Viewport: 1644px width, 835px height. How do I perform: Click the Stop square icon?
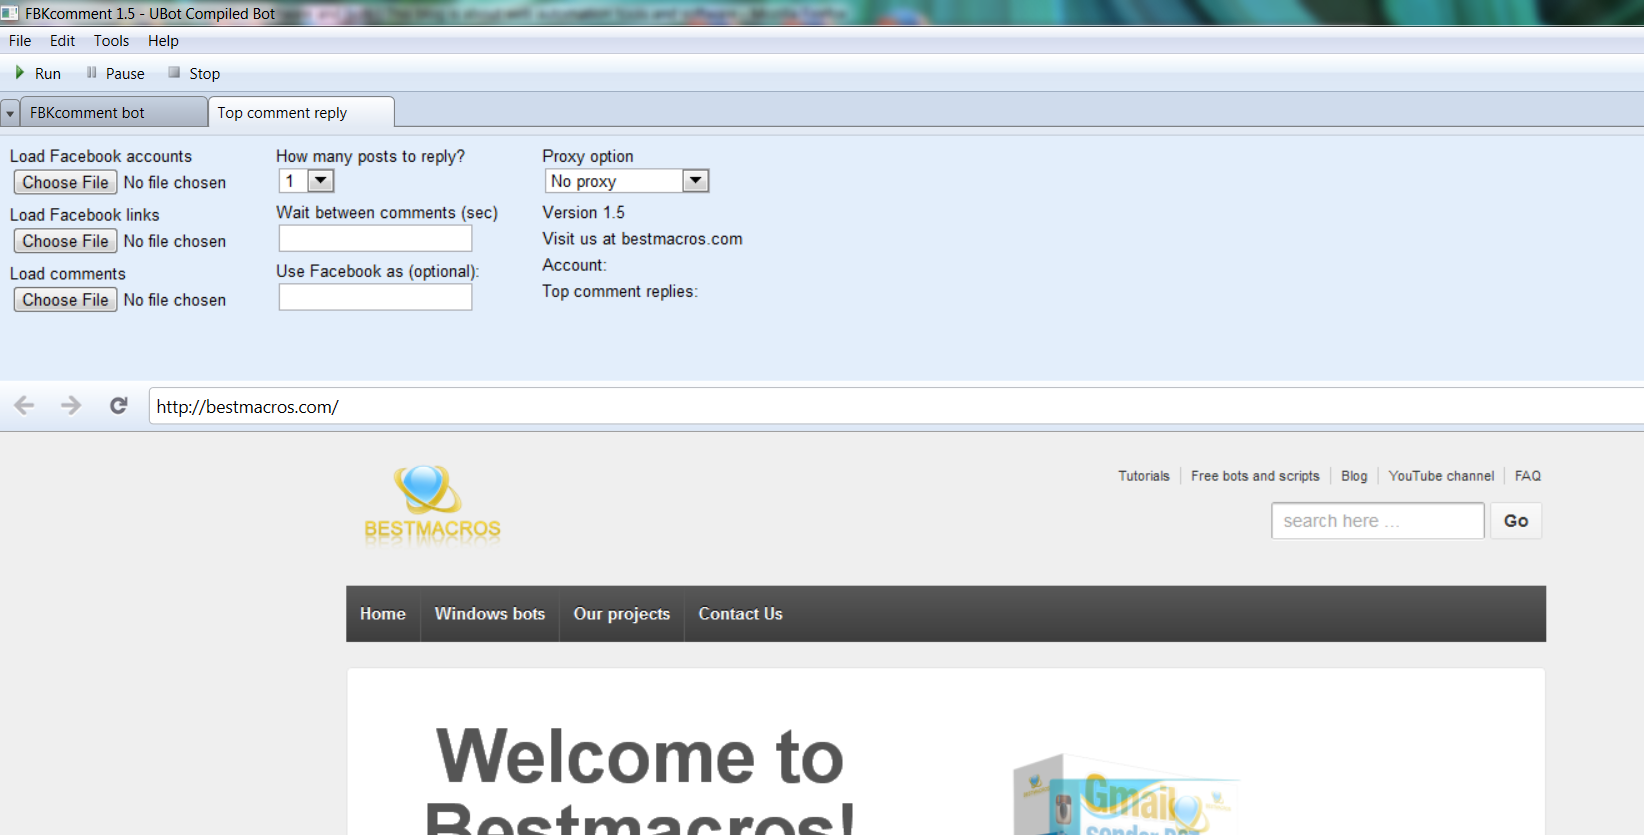click(174, 73)
